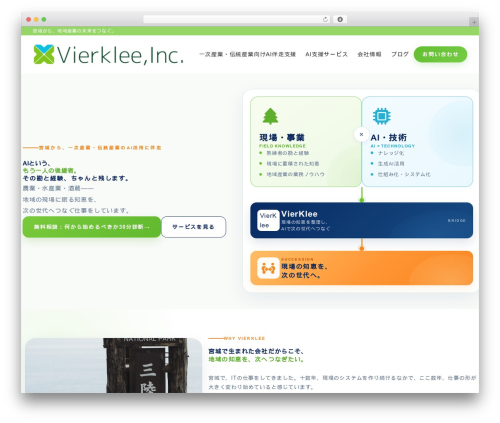Click the サービスを見る outline button
500x423 pixels.
[193, 227]
